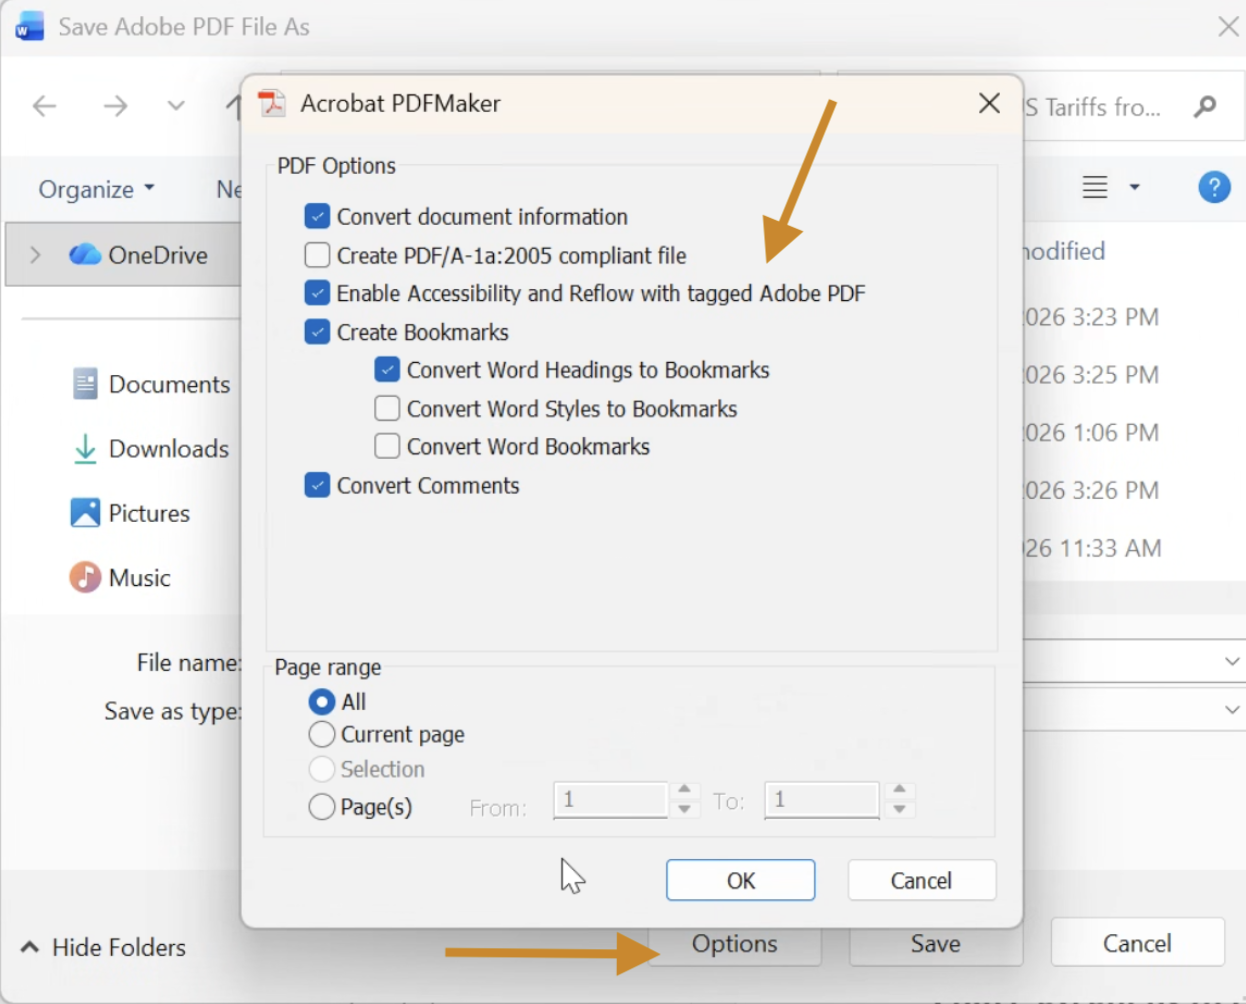Click the To page number field

(821, 800)
